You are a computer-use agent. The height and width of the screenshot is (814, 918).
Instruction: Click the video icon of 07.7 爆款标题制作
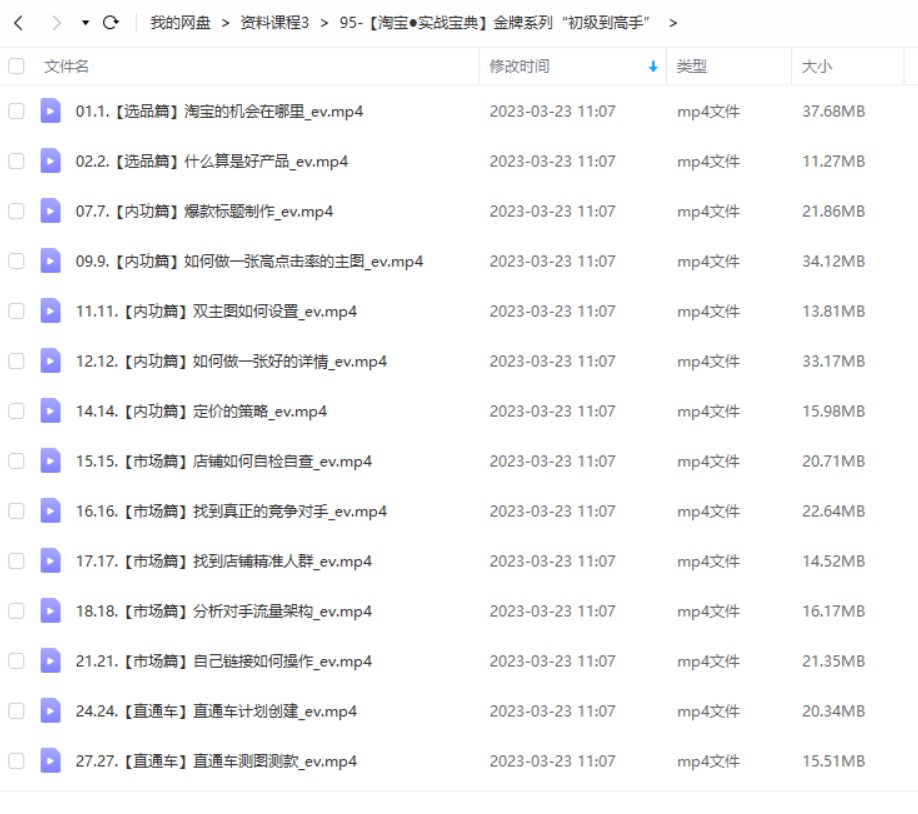pos(50,211)
